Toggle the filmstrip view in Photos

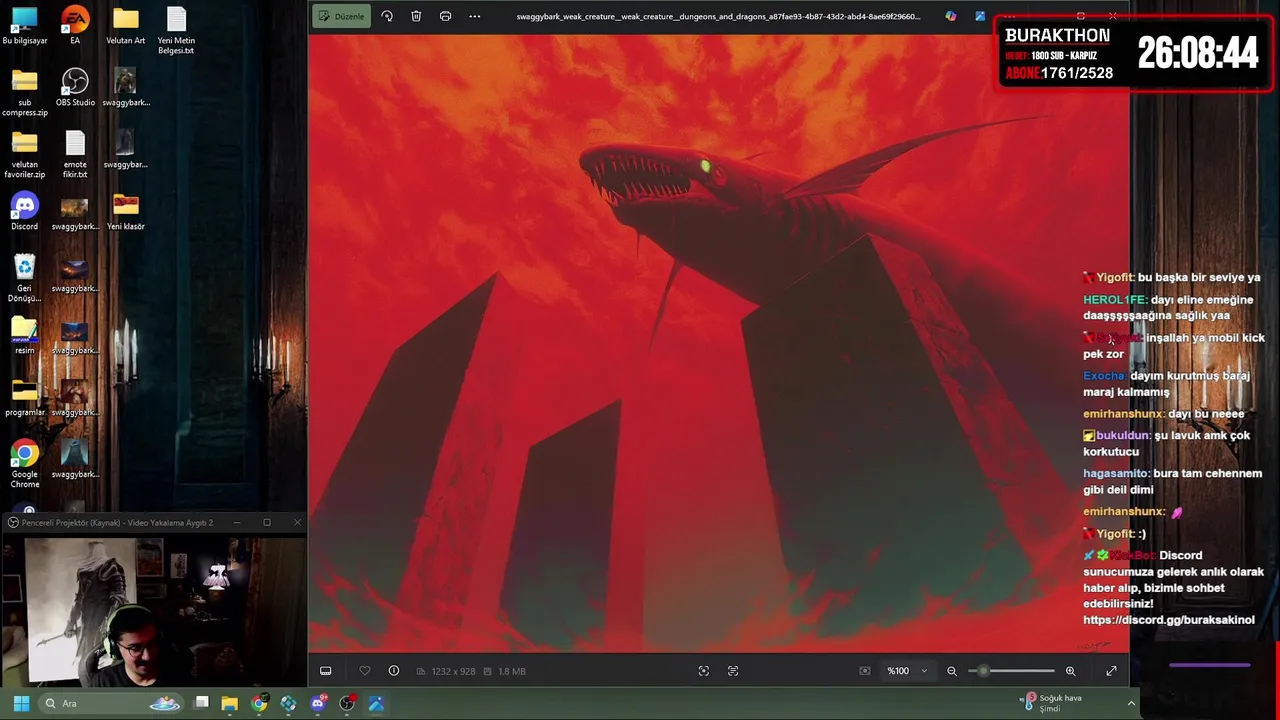325,671
